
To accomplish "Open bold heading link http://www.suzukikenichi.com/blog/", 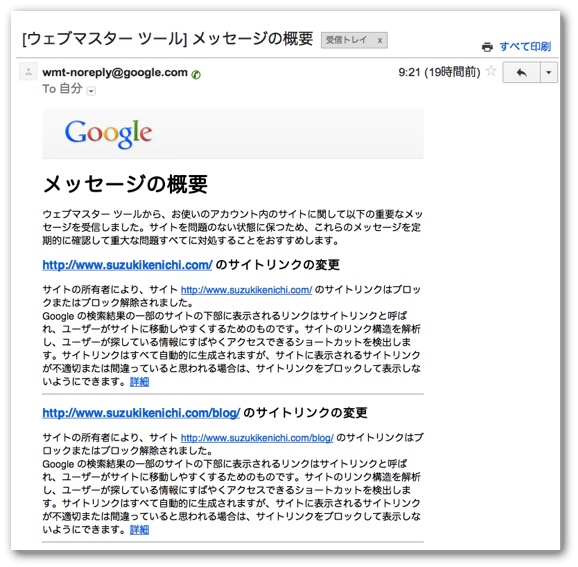I will coord(141,413).
